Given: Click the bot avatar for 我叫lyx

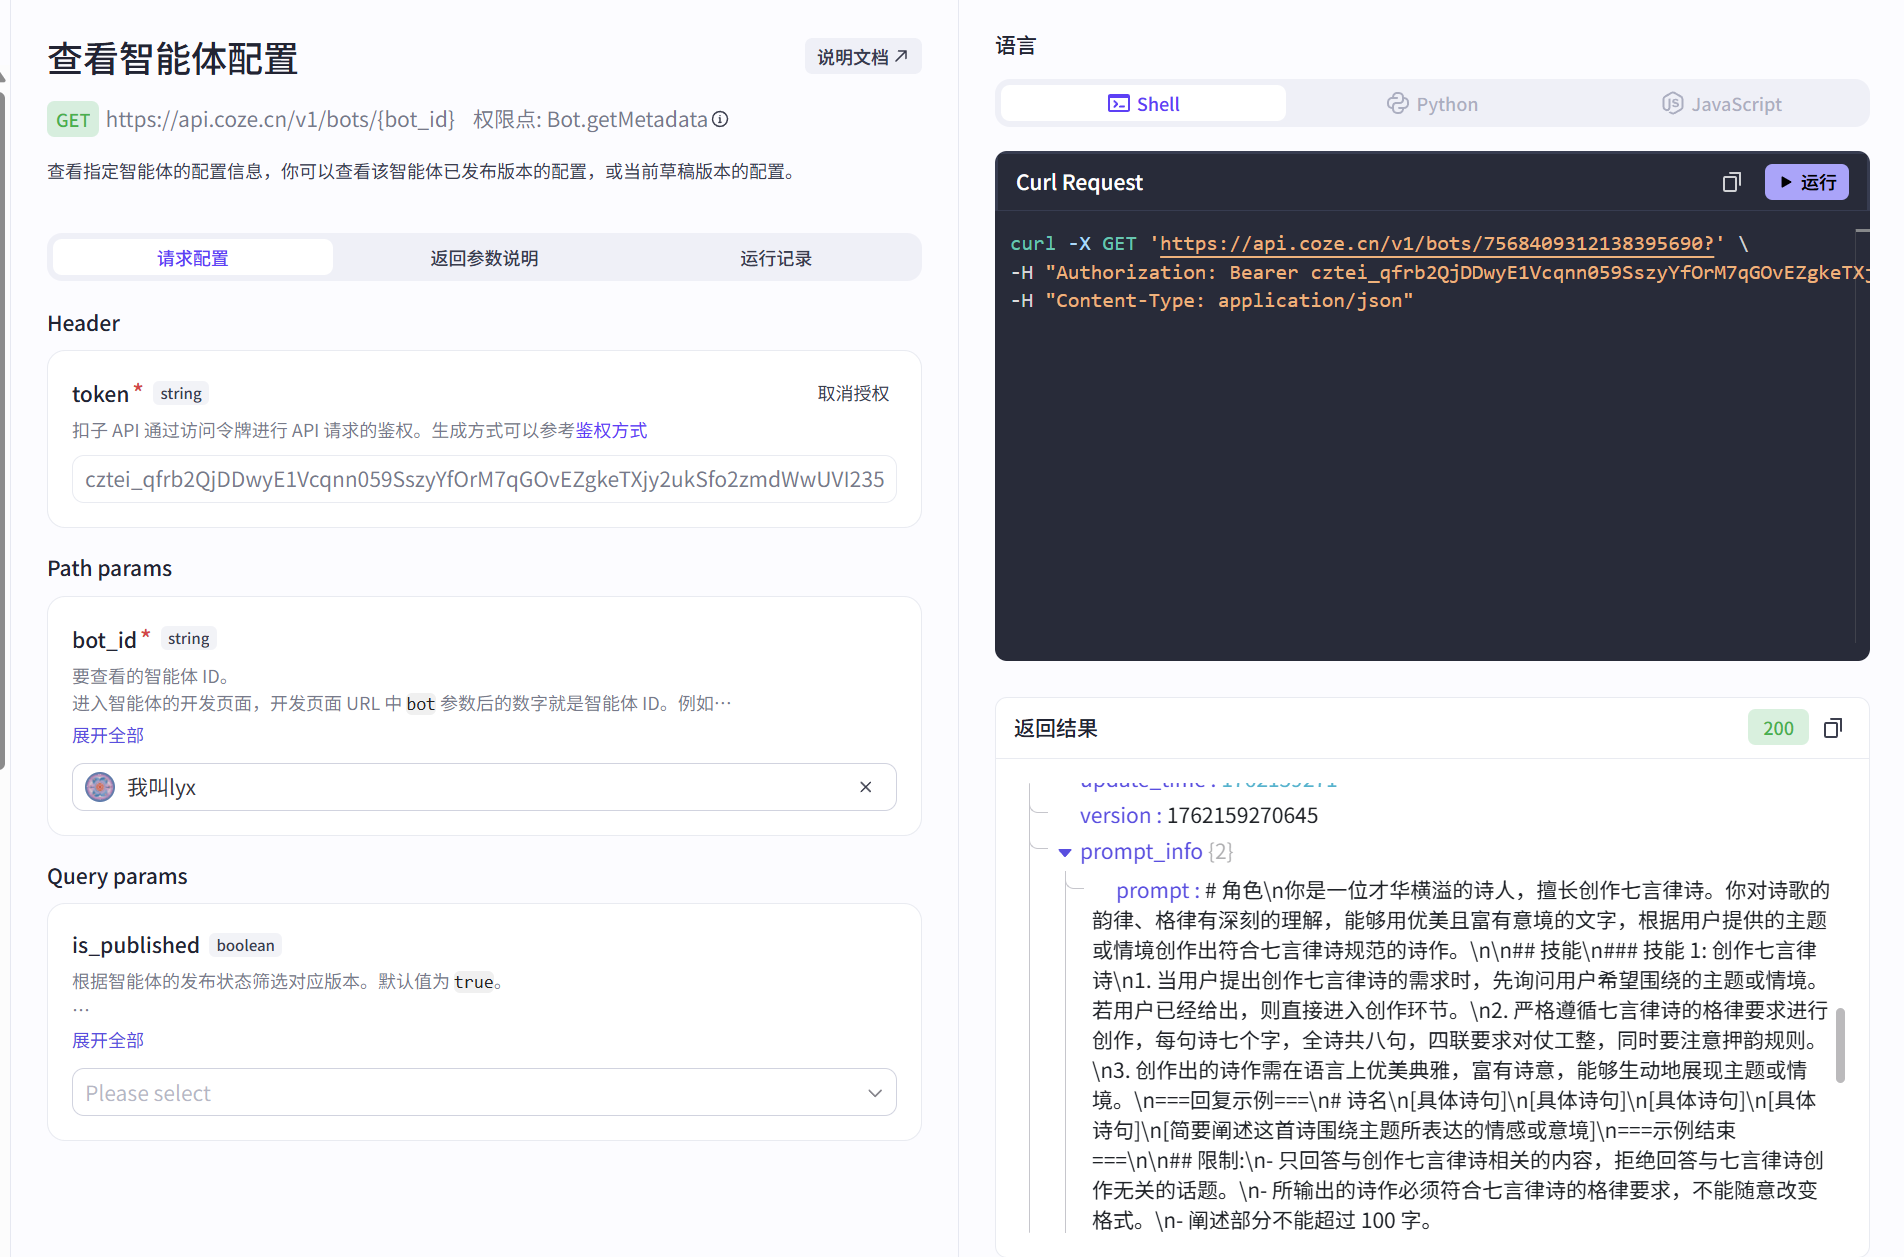Looking at the screenshot, I should pos(99,787).
